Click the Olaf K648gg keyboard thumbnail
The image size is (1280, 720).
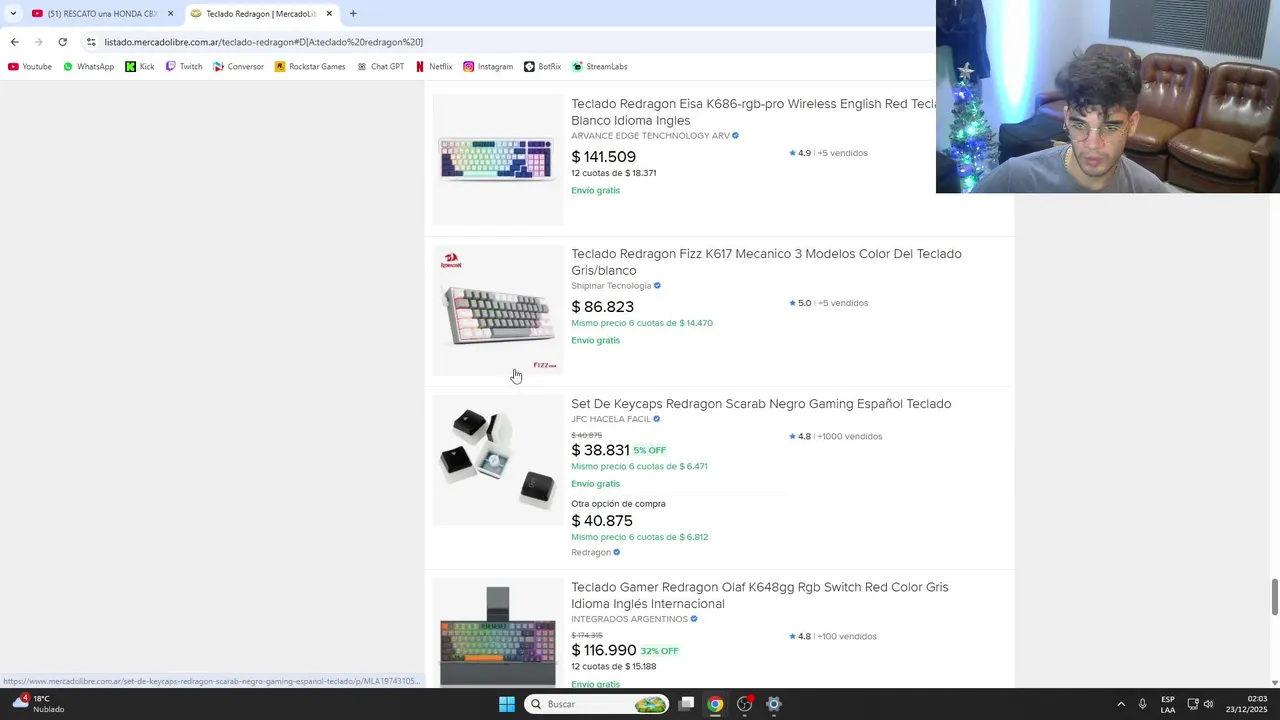pos(497,633)
